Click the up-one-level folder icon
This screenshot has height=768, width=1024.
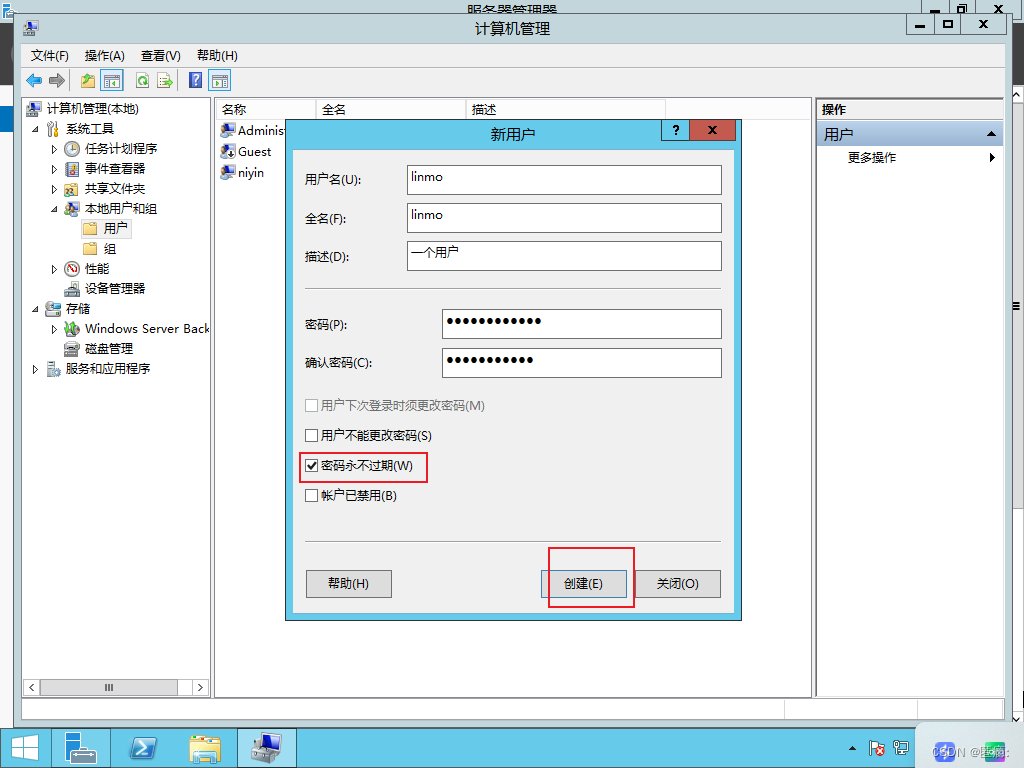pyautogui.click(x=88, y=81)
